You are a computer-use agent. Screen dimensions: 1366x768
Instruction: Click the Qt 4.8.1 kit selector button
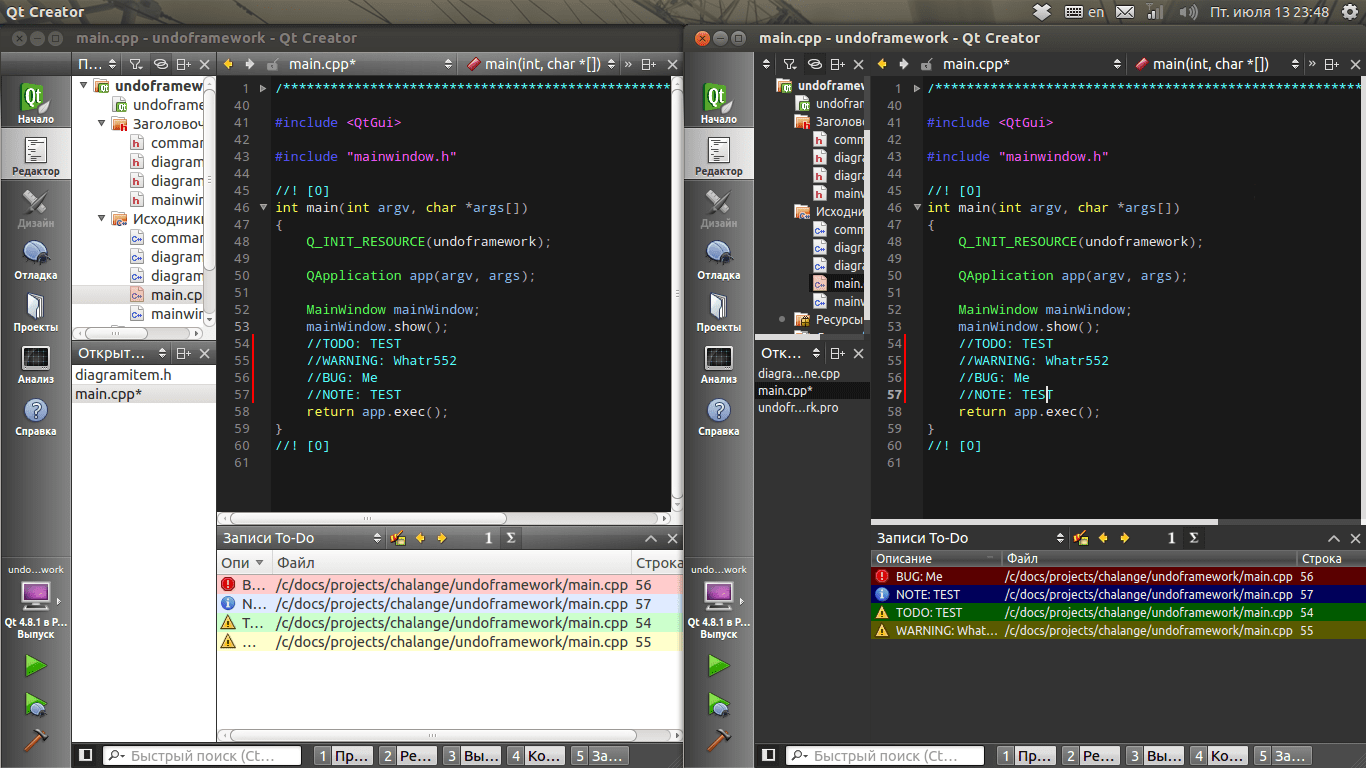click(x=36, y=600)
